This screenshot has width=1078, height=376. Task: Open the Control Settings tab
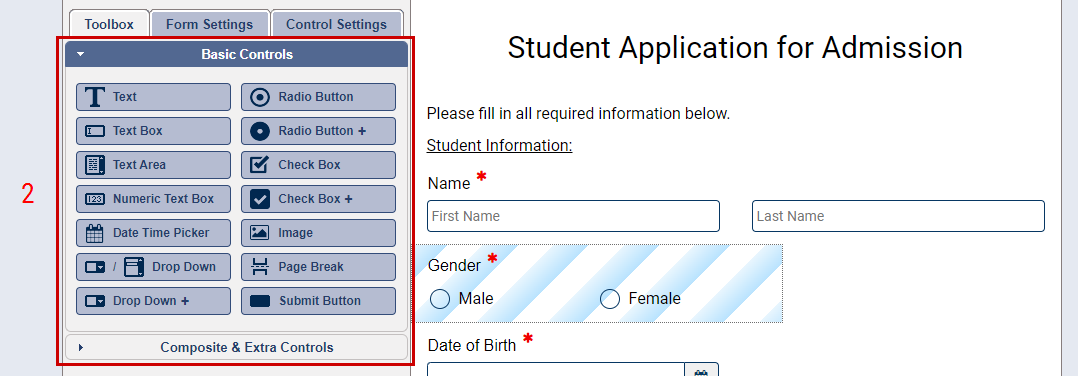336,24
